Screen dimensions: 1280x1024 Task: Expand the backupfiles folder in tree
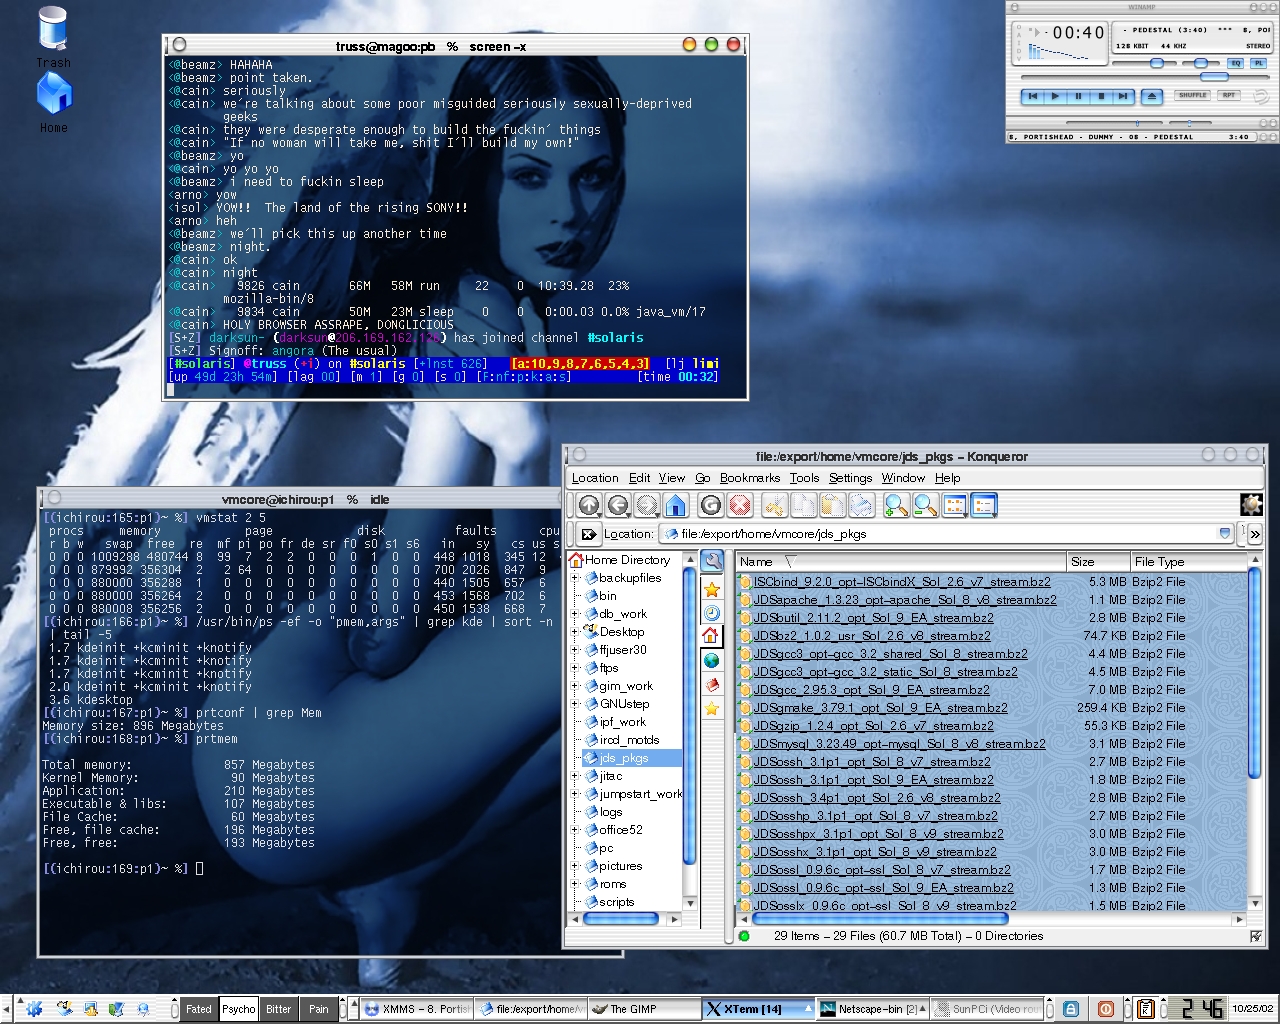(x=575, y=578)
